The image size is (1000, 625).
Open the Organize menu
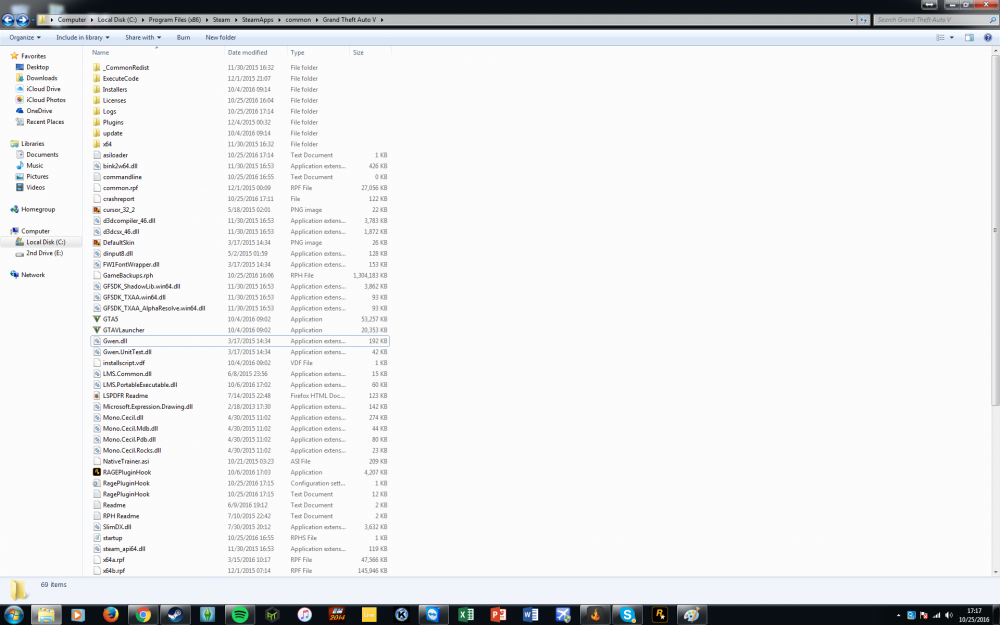pyautogui.click(x=25, y=38)
